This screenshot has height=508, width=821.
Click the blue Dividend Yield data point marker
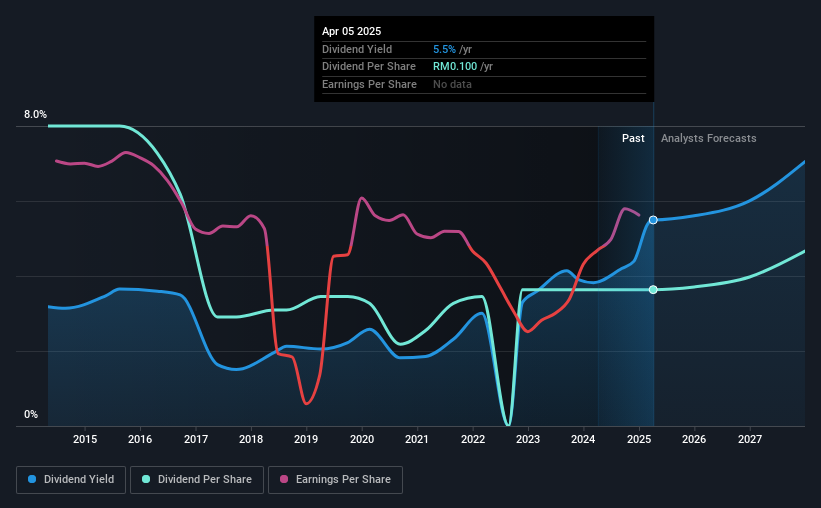[653, 220]
